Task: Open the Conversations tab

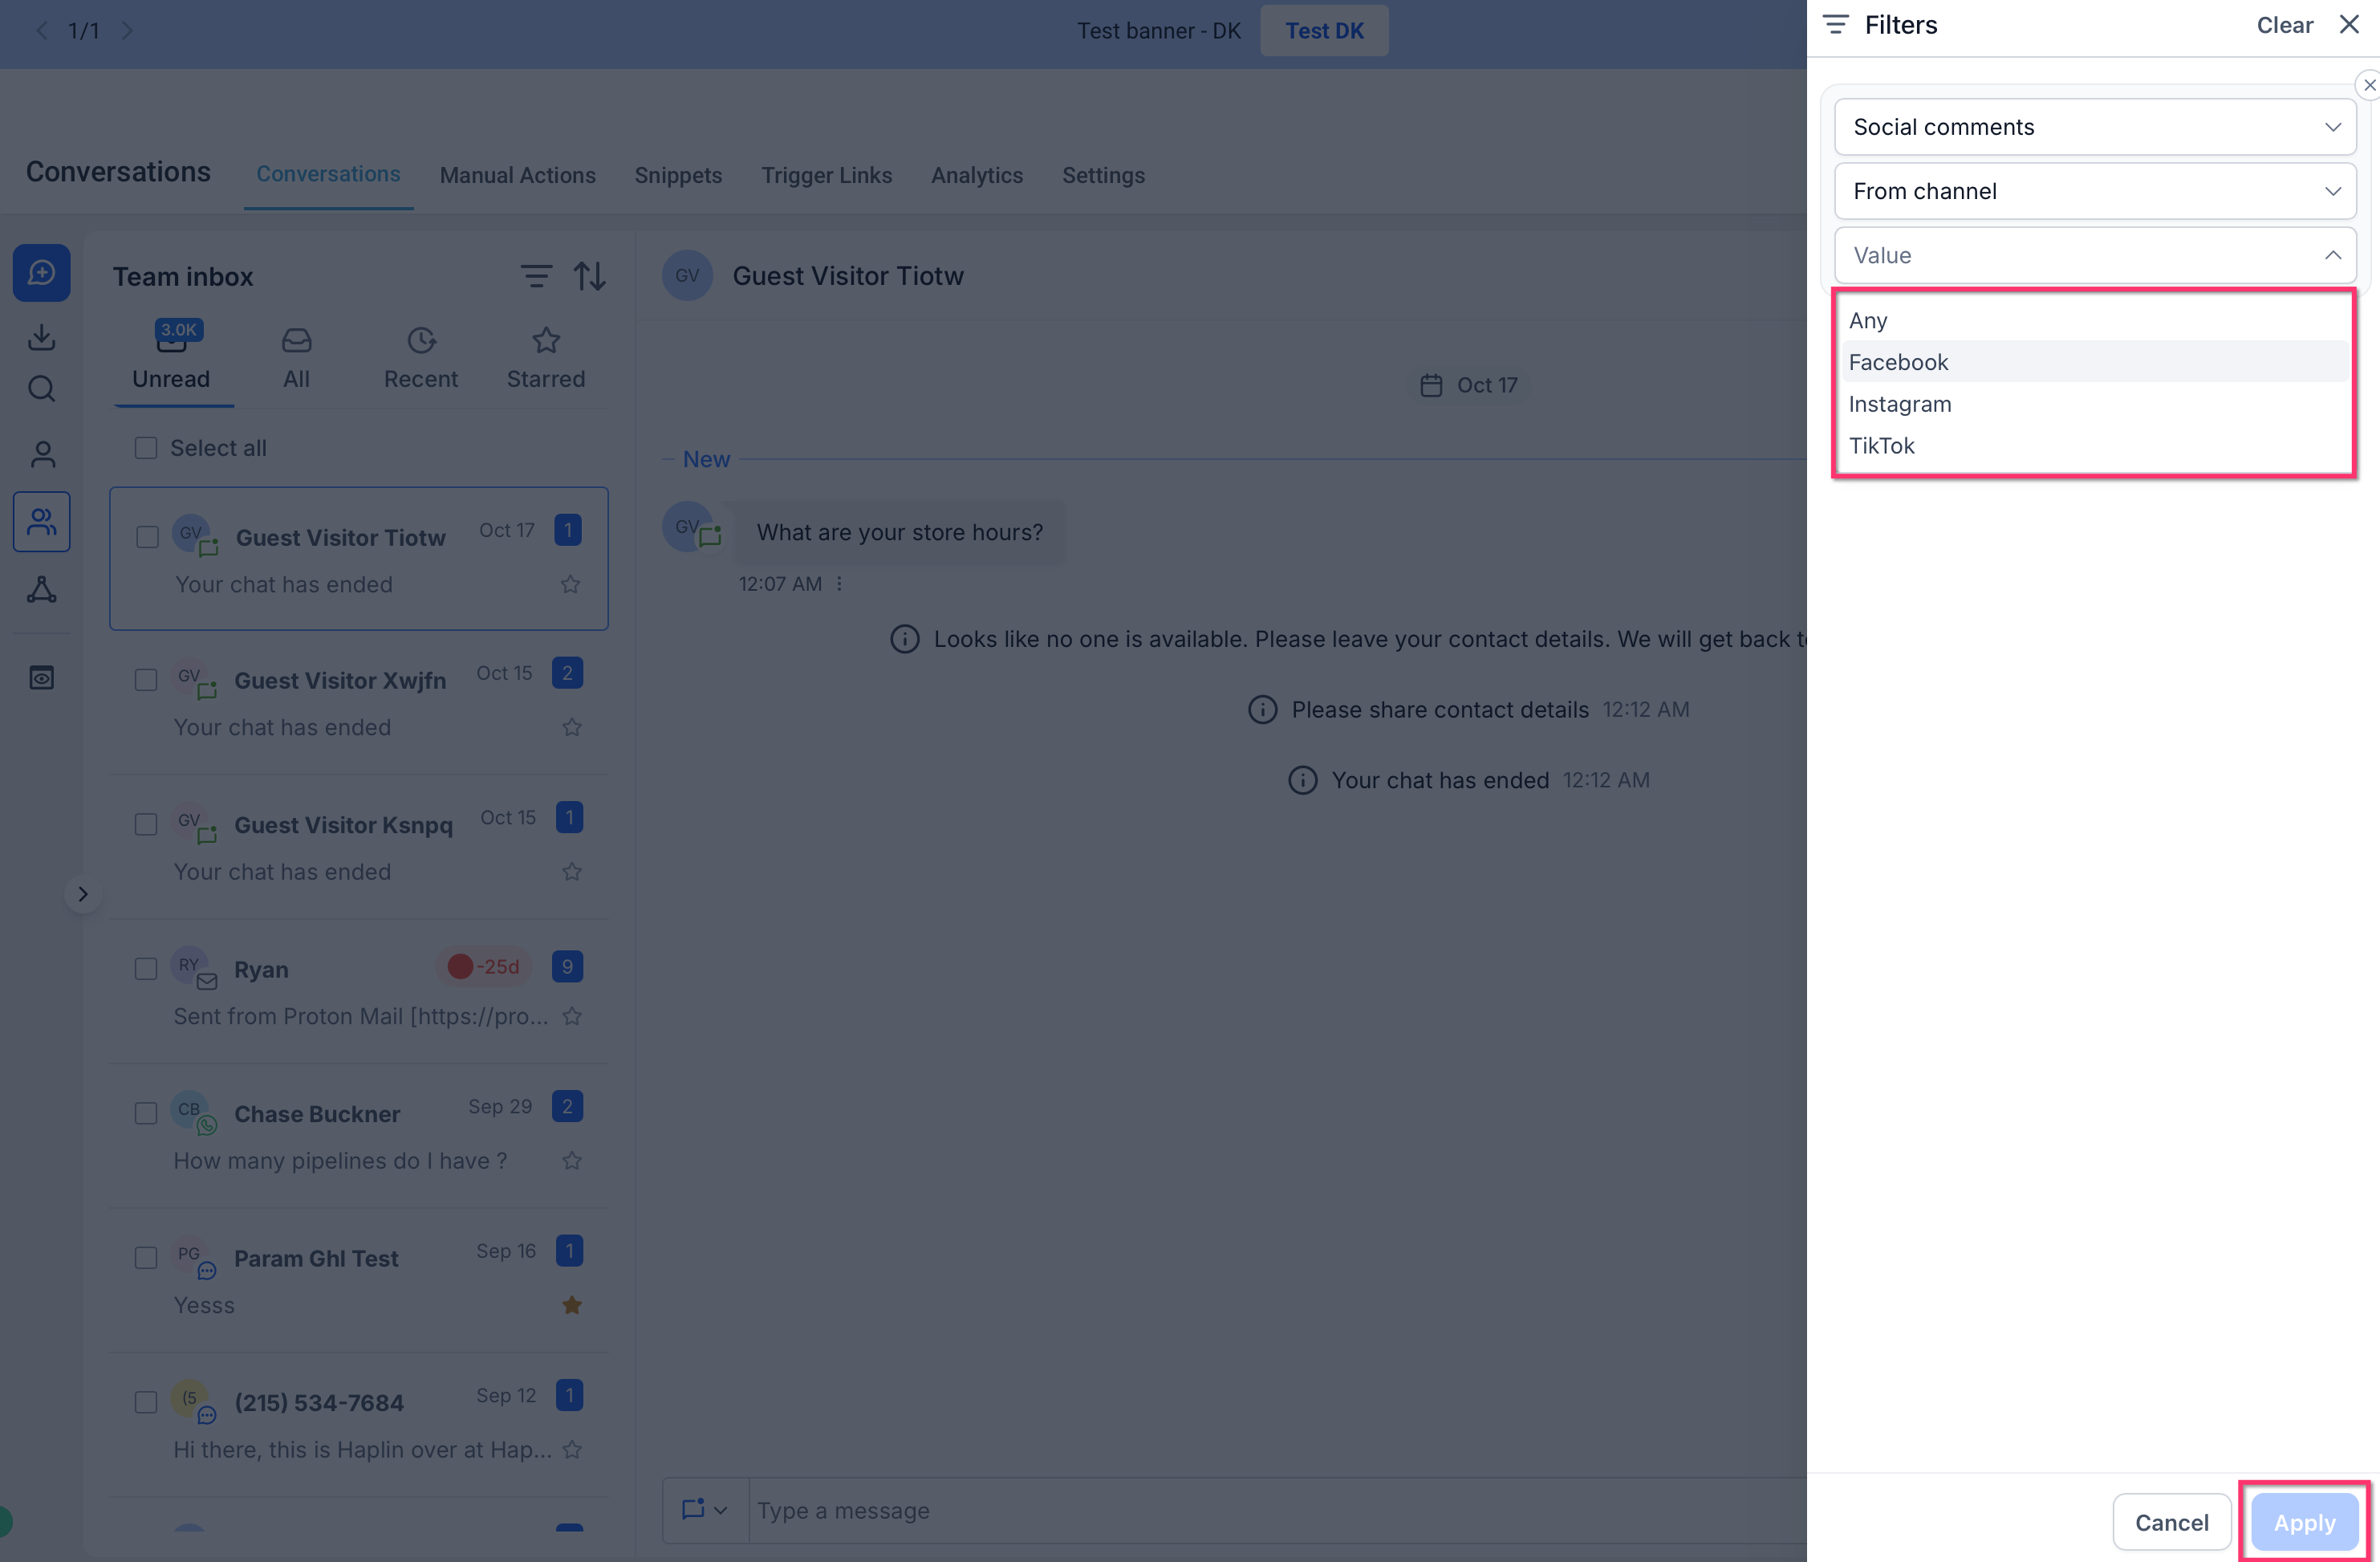Action: pos(328,175)
